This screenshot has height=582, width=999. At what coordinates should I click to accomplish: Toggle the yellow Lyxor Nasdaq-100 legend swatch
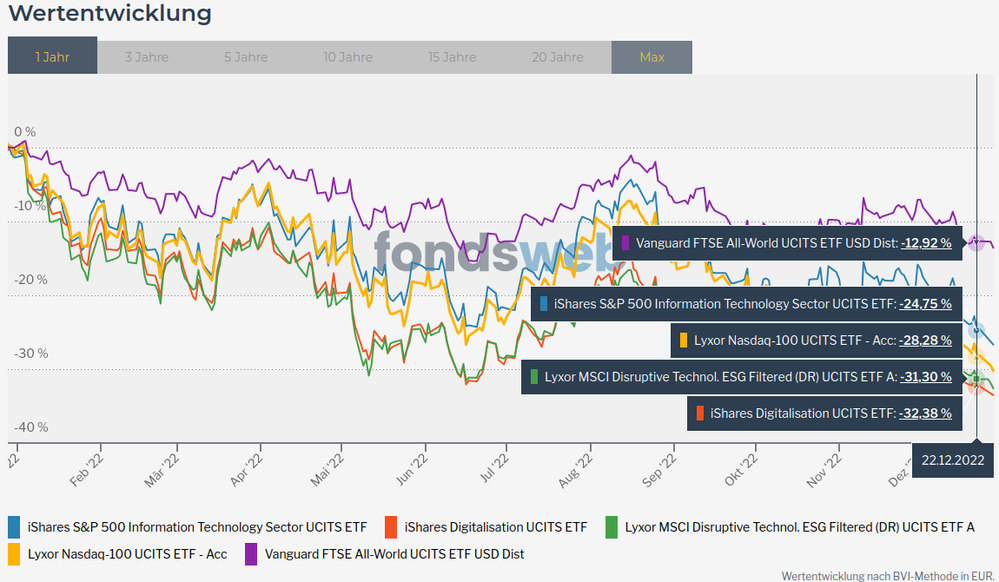pyautogui.click(x=14, y=553)
